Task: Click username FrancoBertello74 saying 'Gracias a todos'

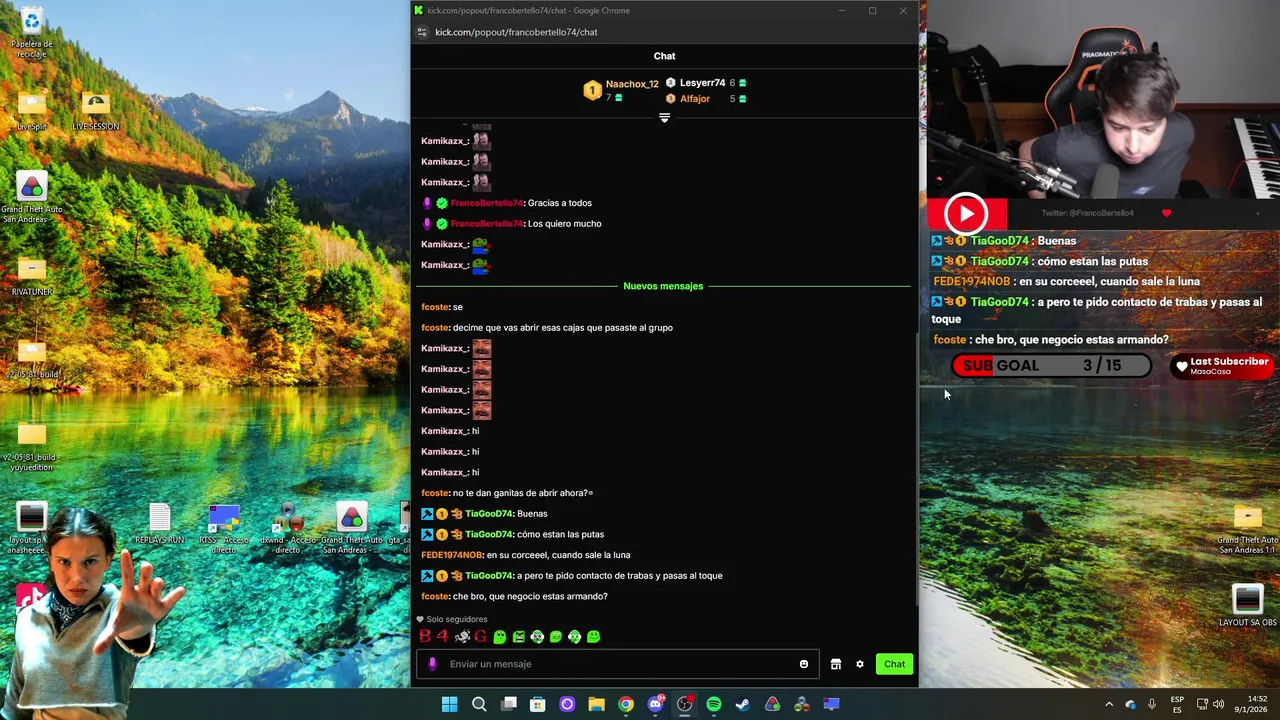Action: coord(487,203)
